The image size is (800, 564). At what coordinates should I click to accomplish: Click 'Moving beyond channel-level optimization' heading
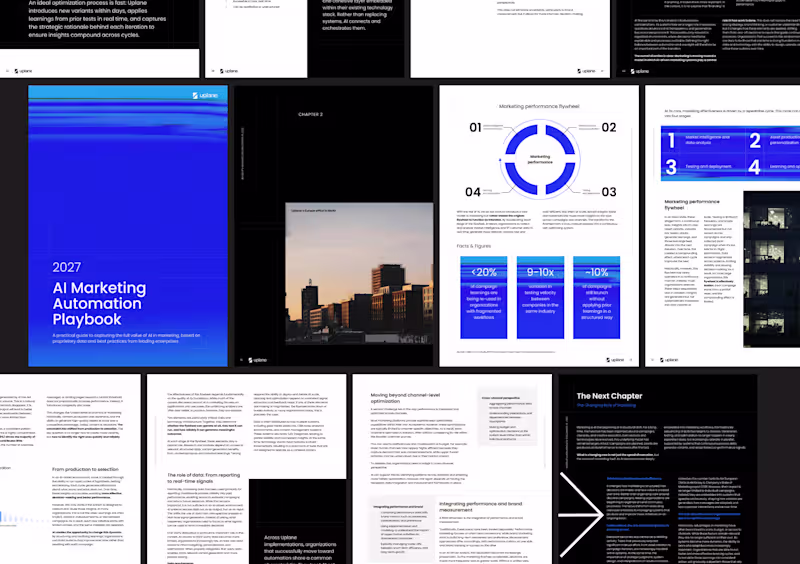405,398
